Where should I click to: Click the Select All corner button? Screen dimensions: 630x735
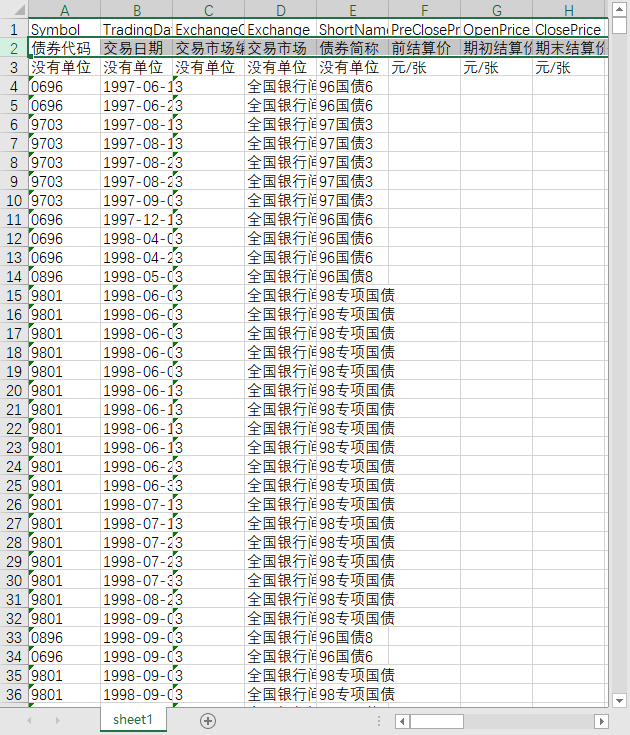click(14, 9)
